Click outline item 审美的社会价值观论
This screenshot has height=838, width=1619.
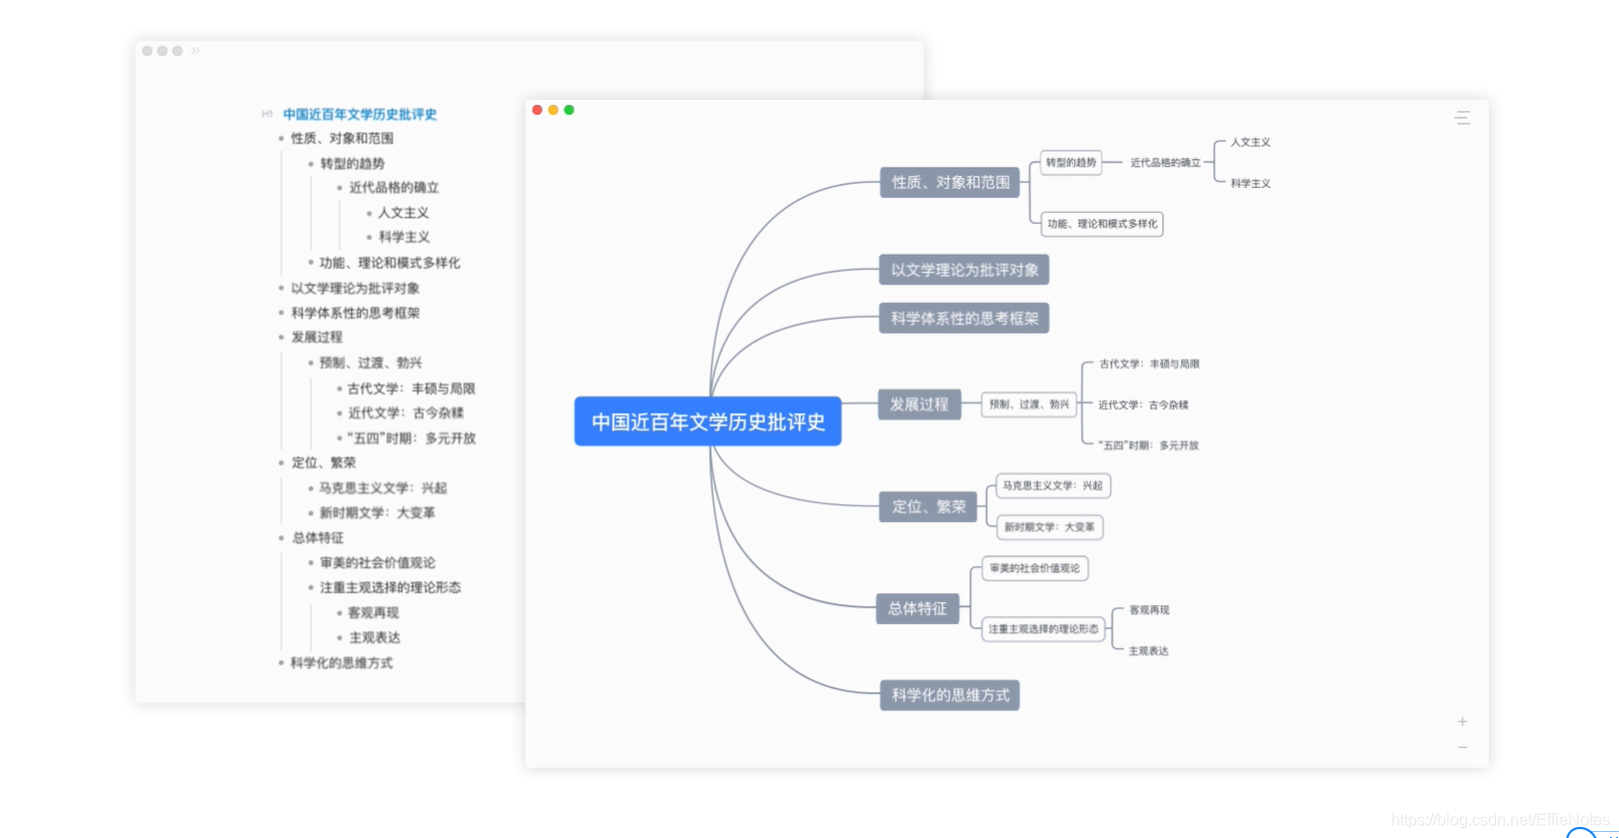pos(377,563)
